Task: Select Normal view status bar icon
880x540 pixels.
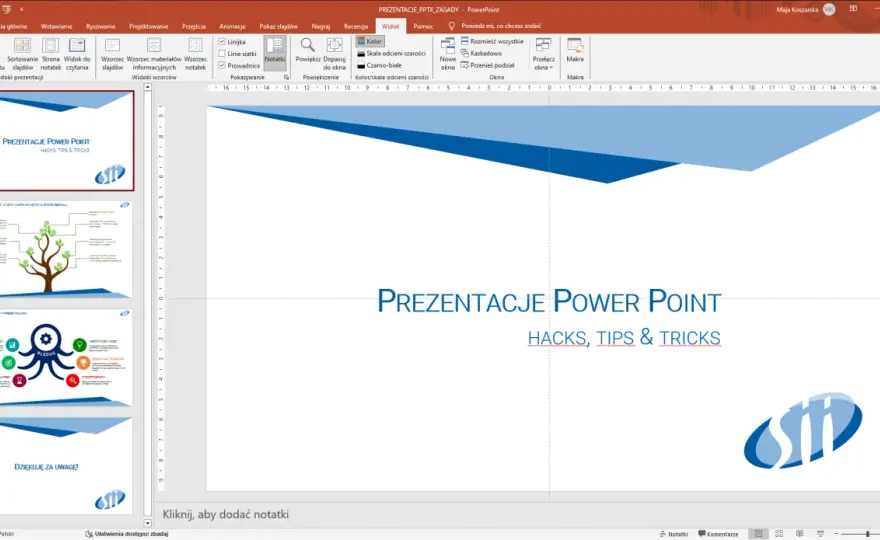Action: click(x=758, y=534)
